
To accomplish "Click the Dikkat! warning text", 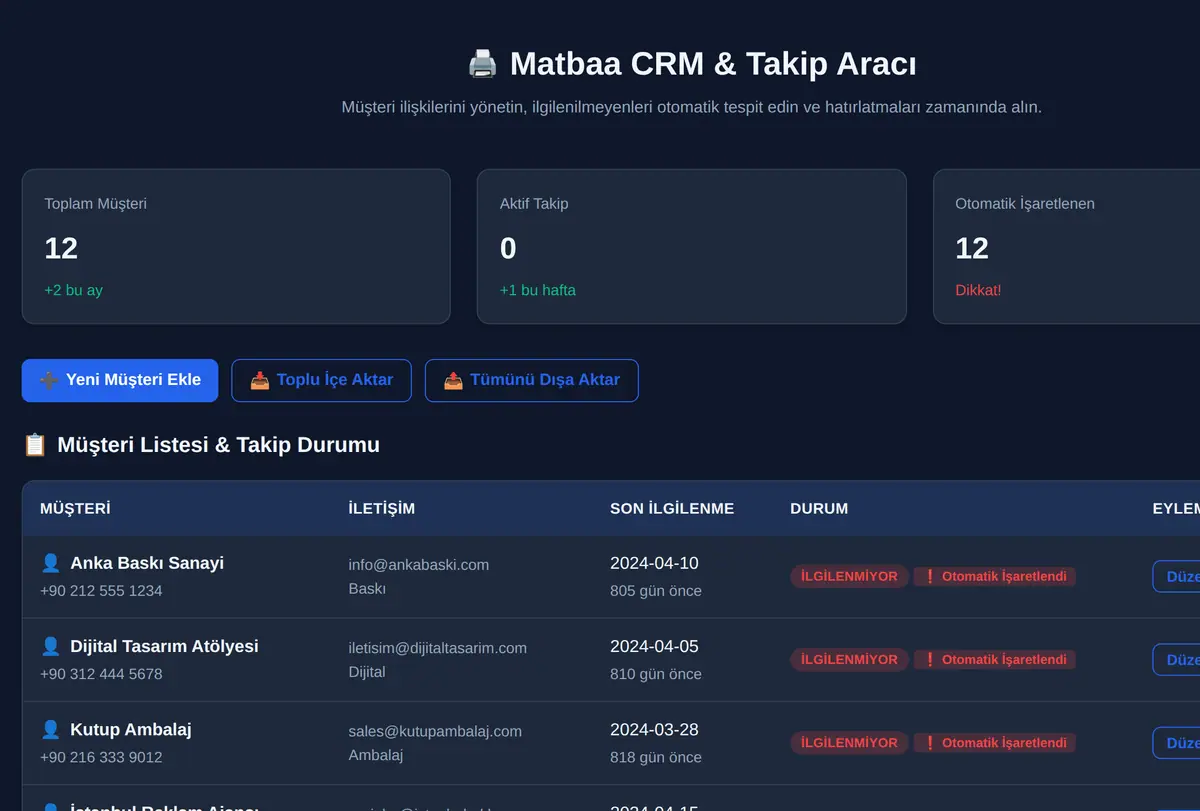I will pos(978,290).
